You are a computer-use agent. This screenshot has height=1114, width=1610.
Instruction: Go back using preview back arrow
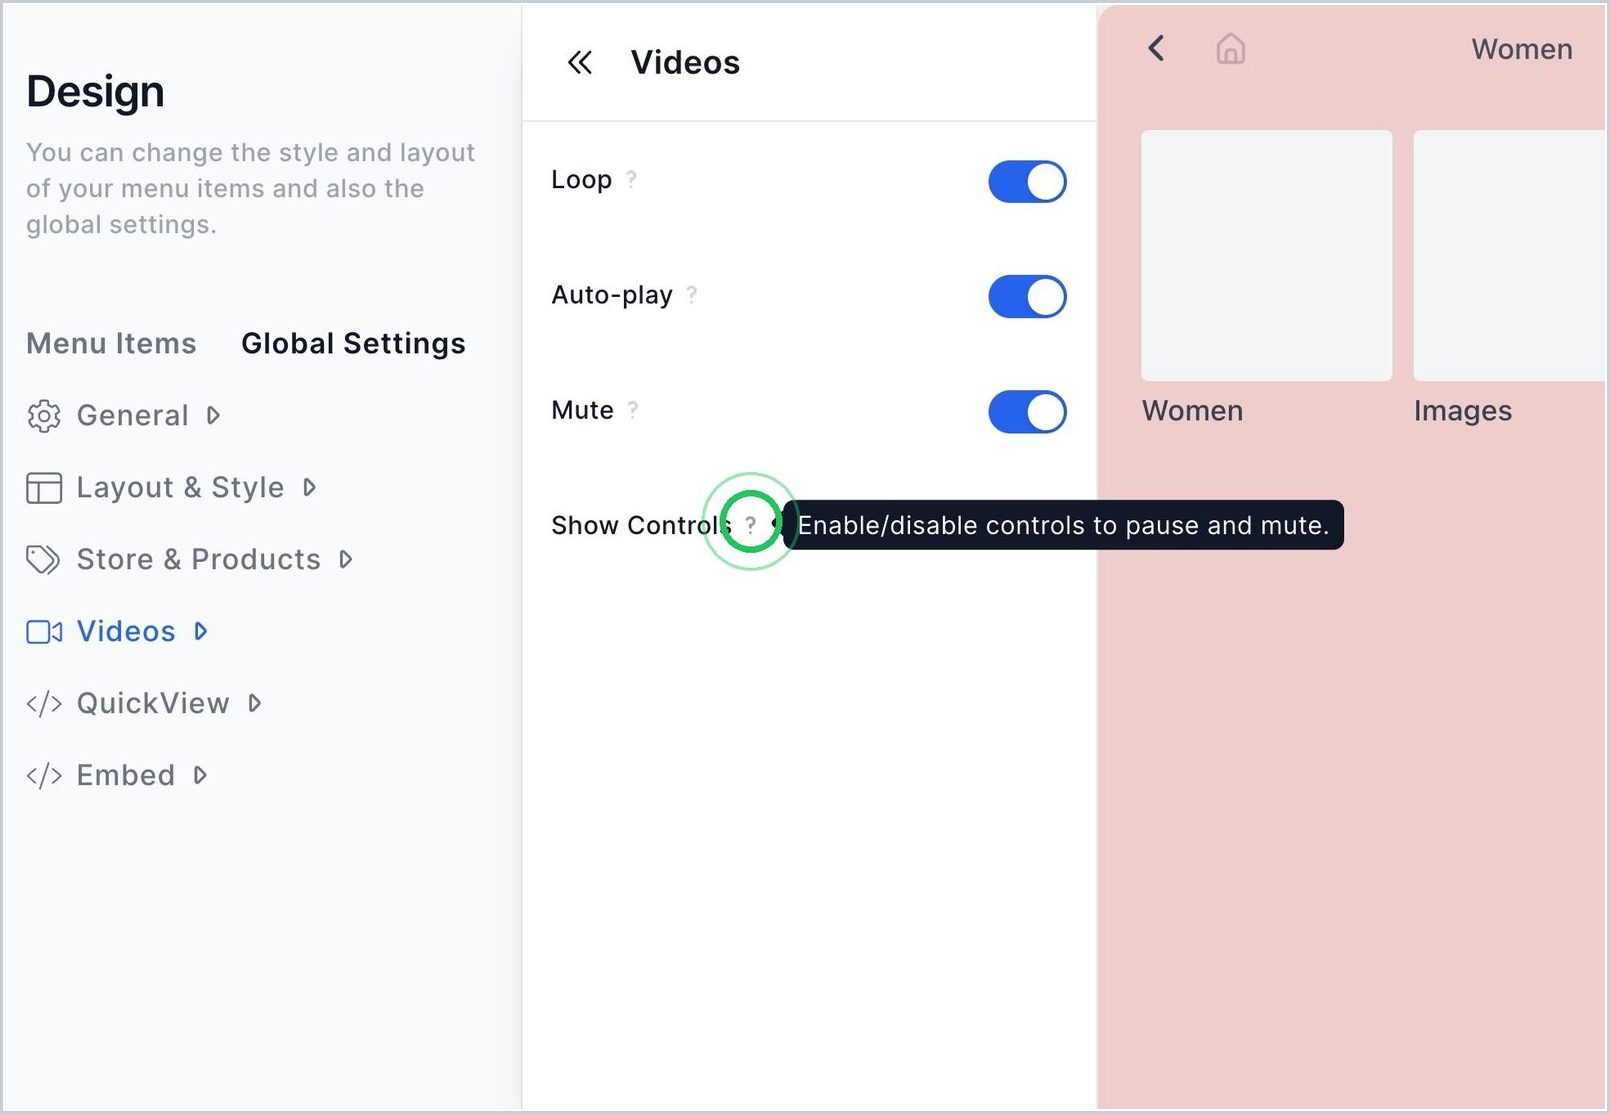click(x=1156, y=48)
